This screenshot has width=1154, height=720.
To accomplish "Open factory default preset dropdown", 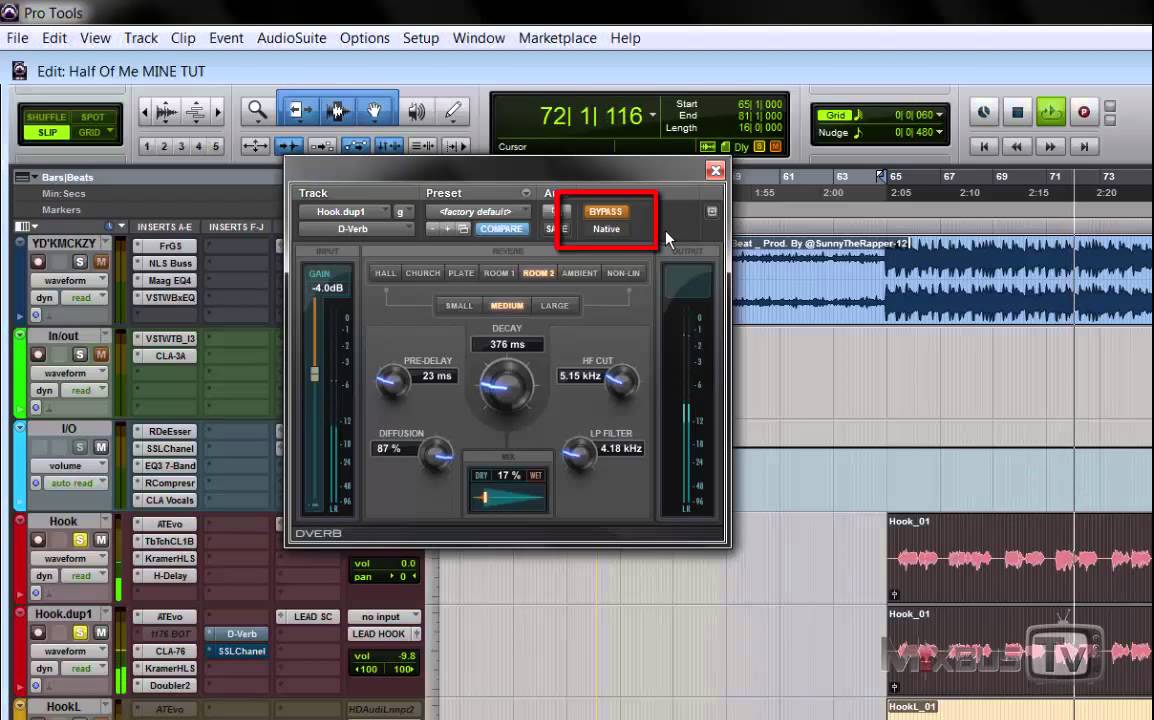I will click(x=478, y=211).
